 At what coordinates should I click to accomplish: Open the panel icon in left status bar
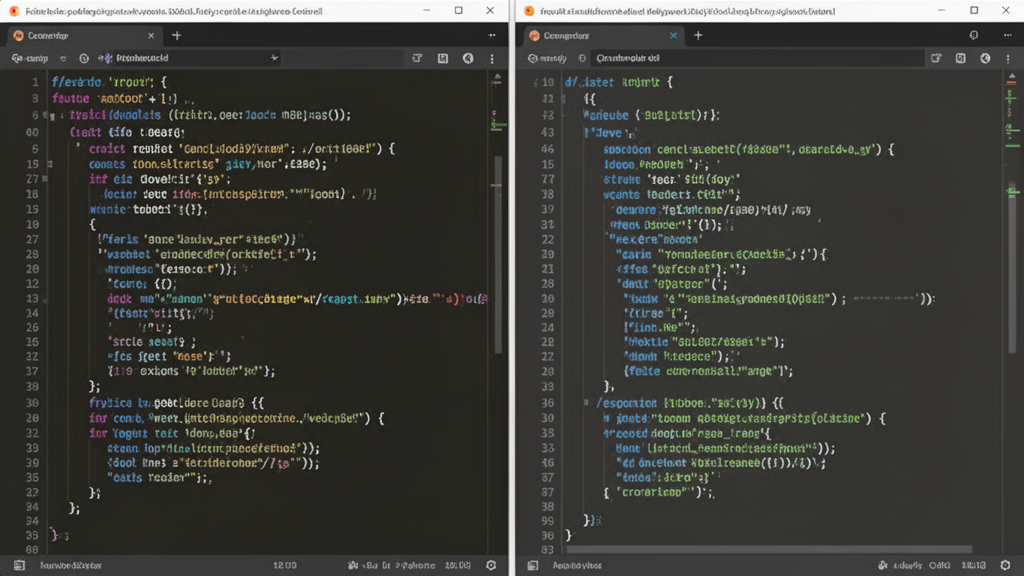[x=20, y=565]
